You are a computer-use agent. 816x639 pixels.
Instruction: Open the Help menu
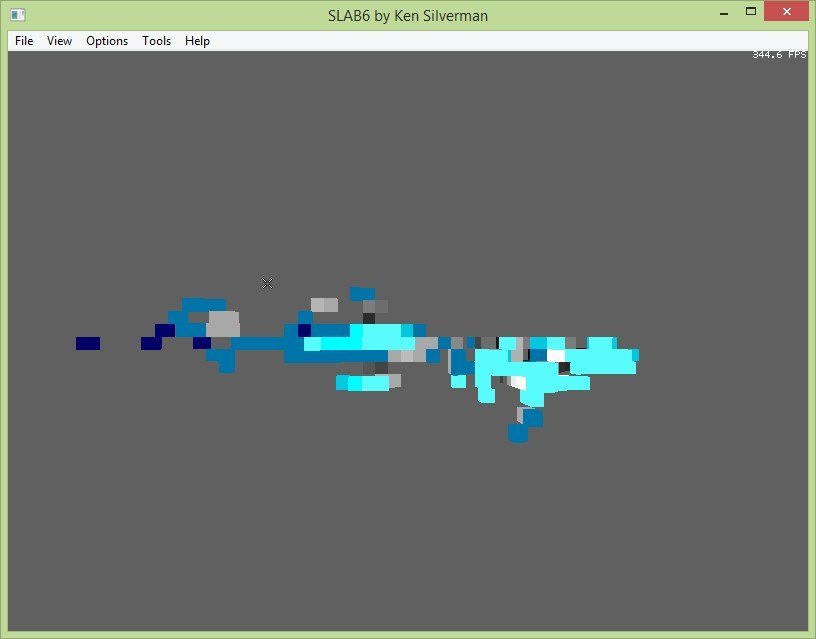click(x=197, y=41)
